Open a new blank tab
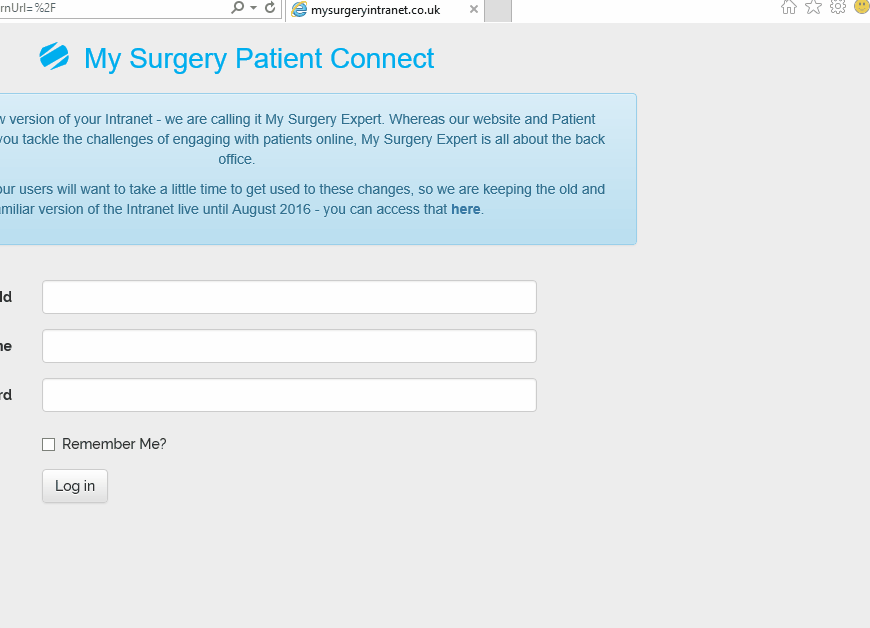The width and height of the screenshot is (870, 628). click(497, 10)
